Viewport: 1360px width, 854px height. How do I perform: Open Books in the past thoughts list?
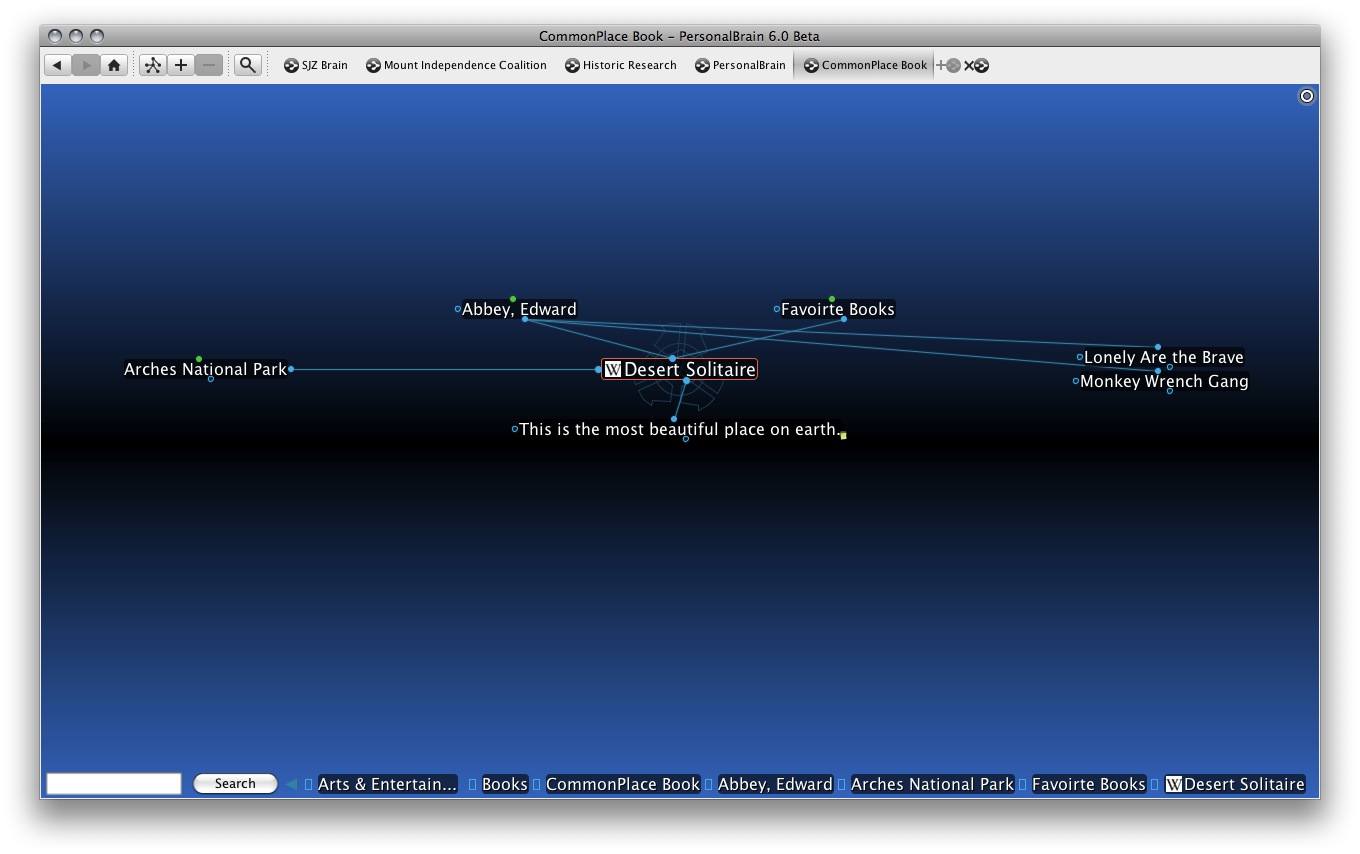tap(504, 784)
